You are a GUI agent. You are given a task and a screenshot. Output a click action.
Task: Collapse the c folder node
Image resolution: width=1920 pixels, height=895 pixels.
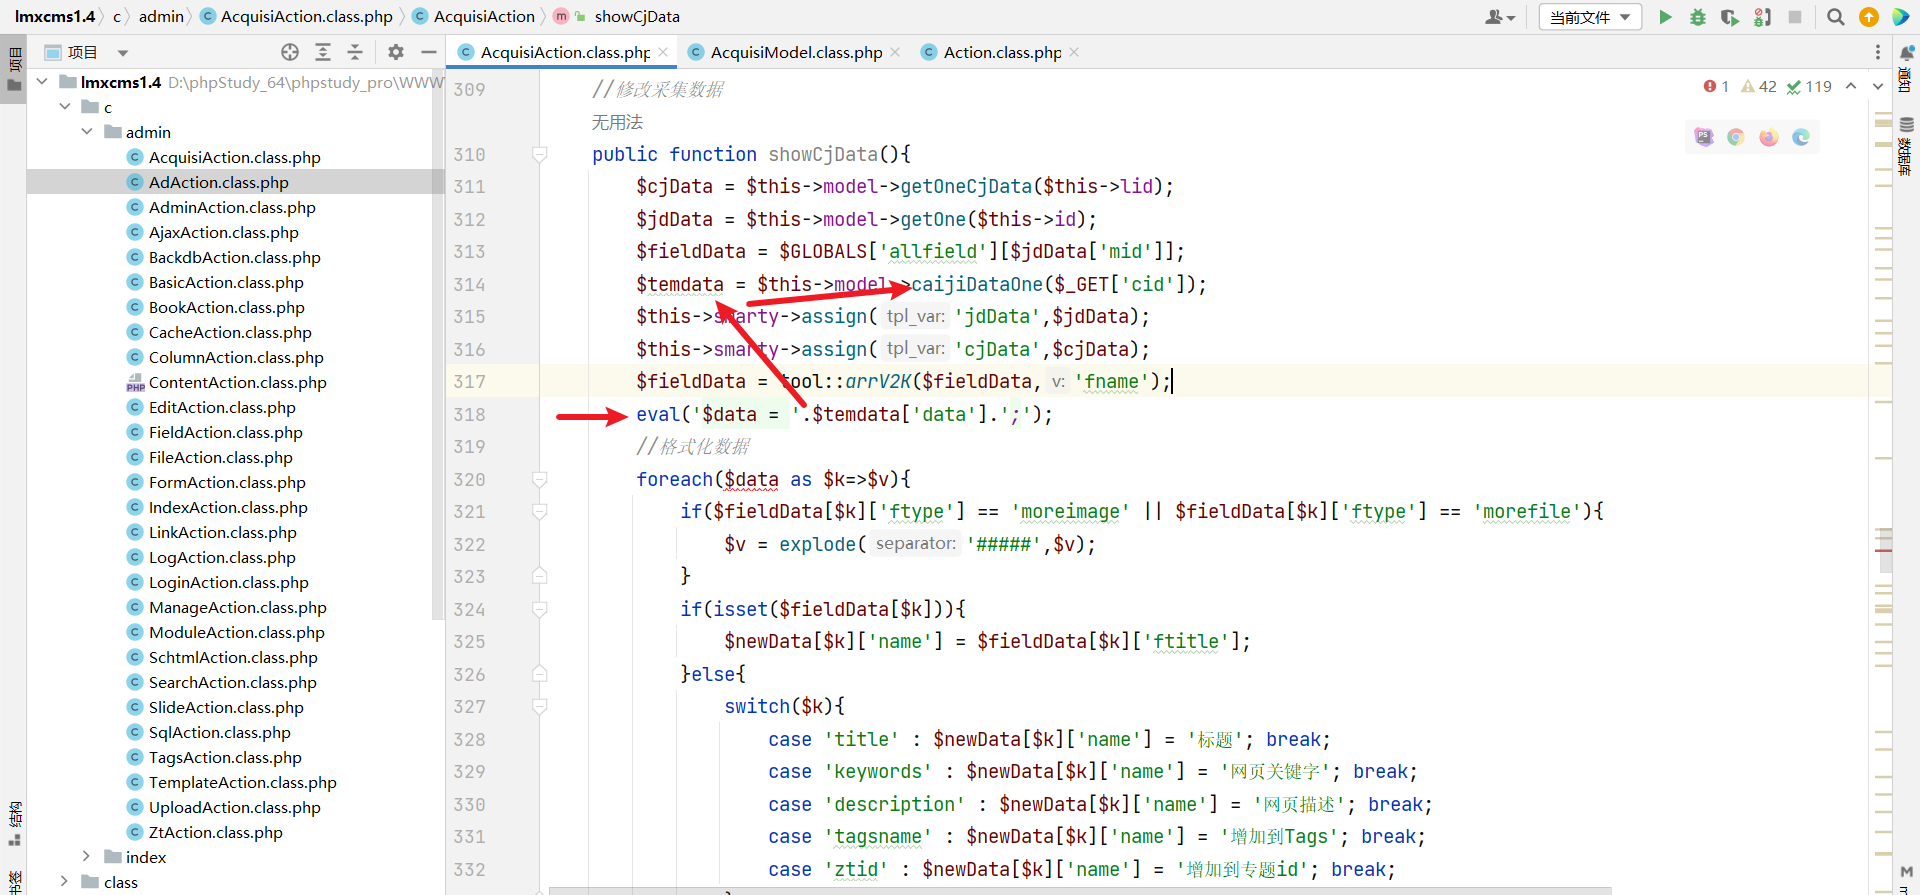point(65,107)
